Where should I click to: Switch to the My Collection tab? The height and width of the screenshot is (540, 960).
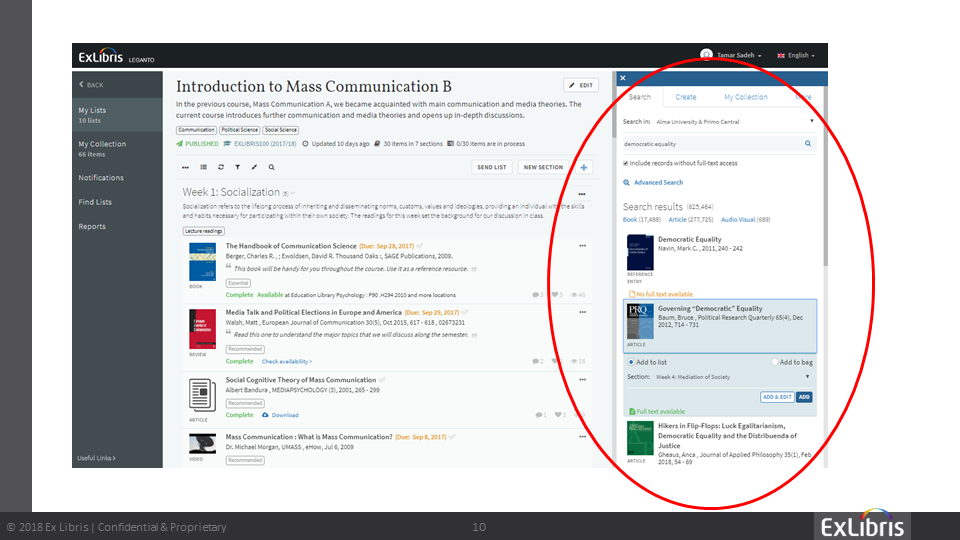[x=746, y=97]
